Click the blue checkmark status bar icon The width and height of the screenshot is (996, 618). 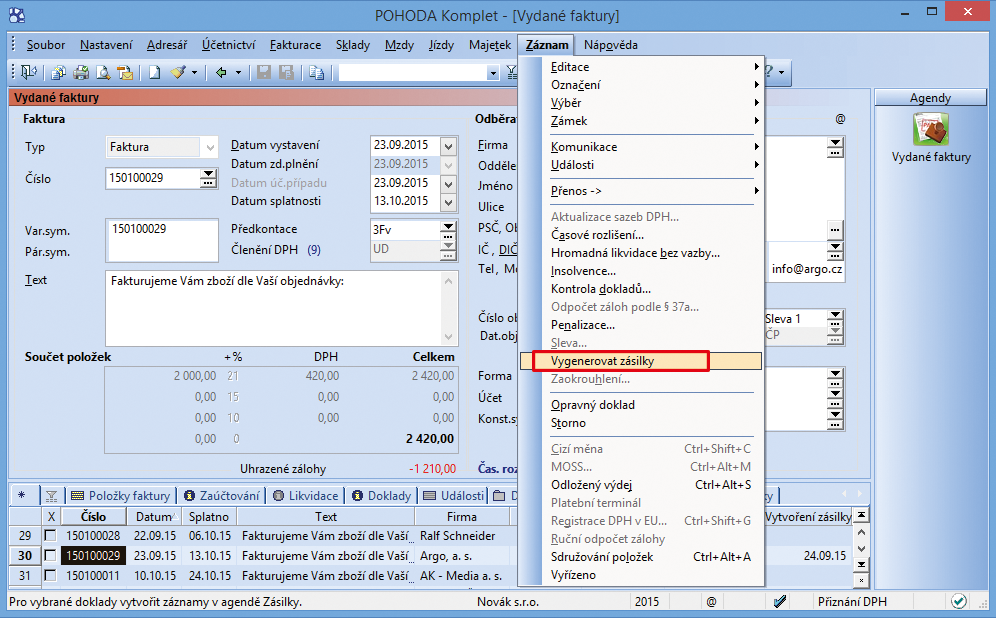click(781, 601)
